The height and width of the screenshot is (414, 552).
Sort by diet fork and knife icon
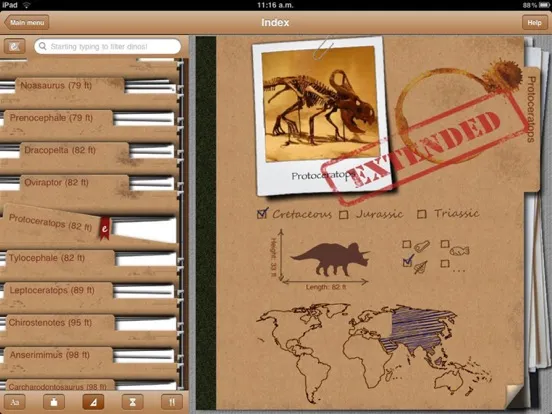point(172,402)
